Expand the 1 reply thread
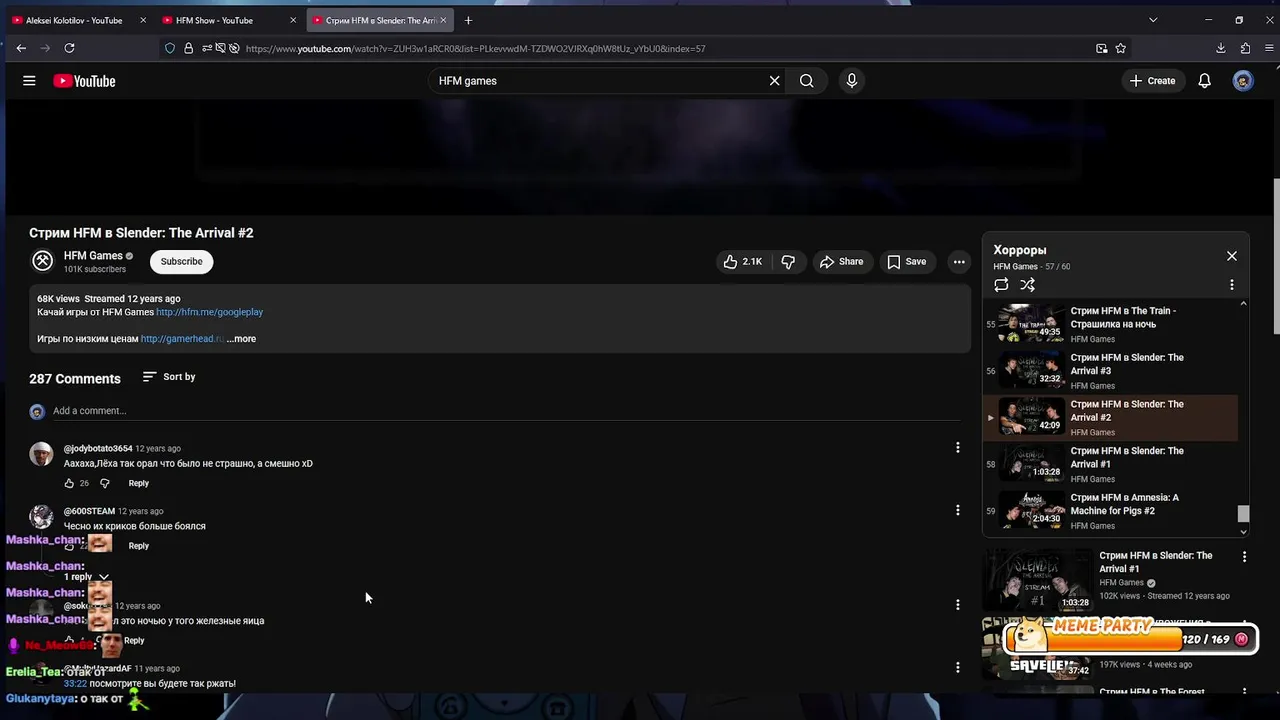Screen dimensions: 1280x720 click(86, 577)
